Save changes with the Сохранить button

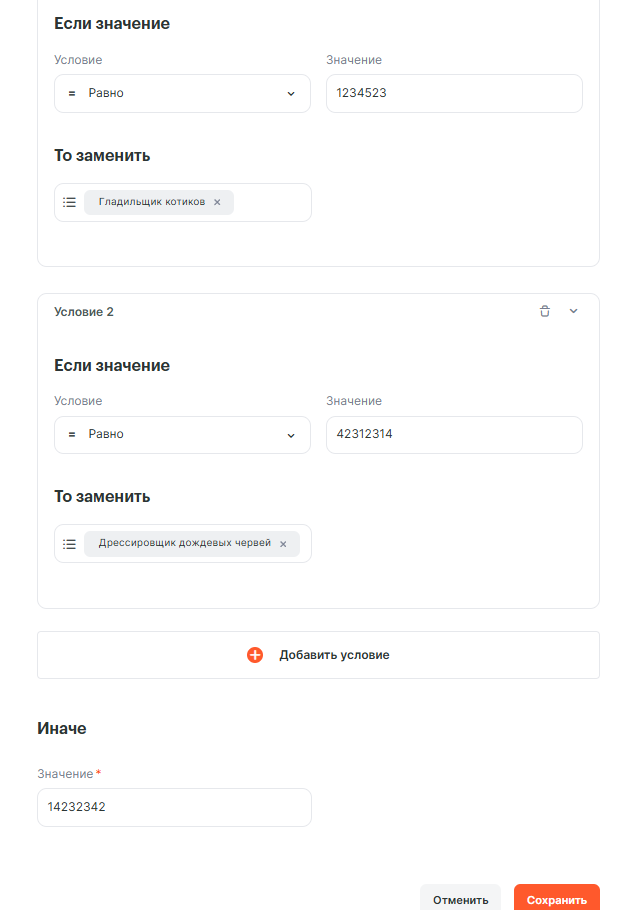[556, 898]
